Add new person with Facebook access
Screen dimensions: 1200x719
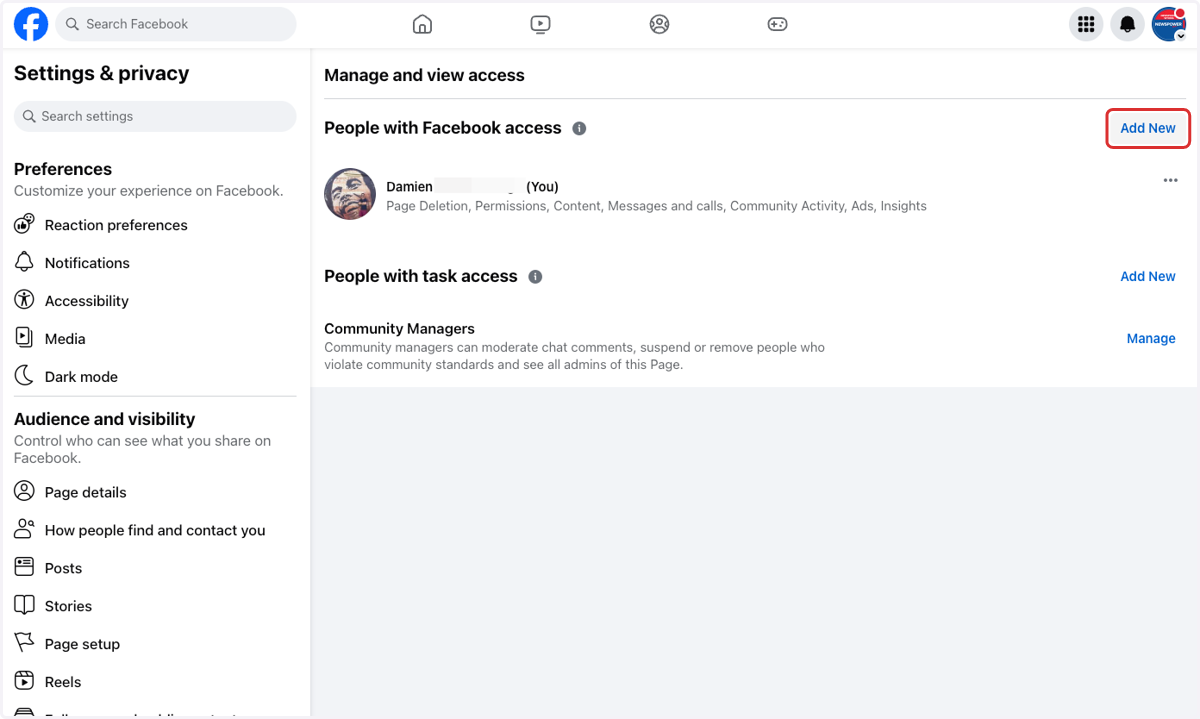point(1148,128)
